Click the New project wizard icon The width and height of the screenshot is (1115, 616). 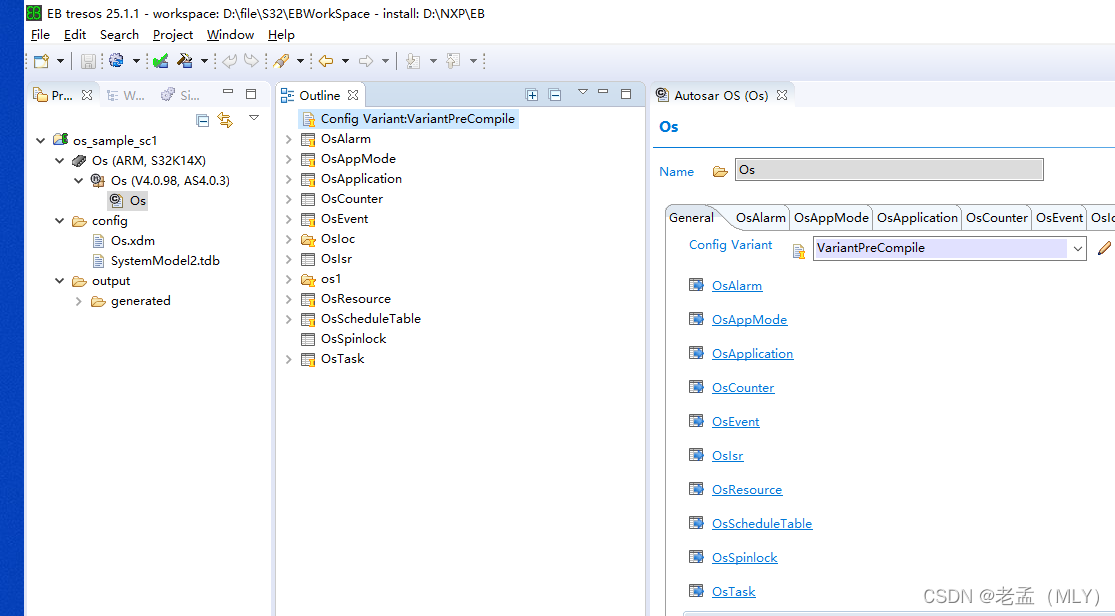[x=41, y=61]
